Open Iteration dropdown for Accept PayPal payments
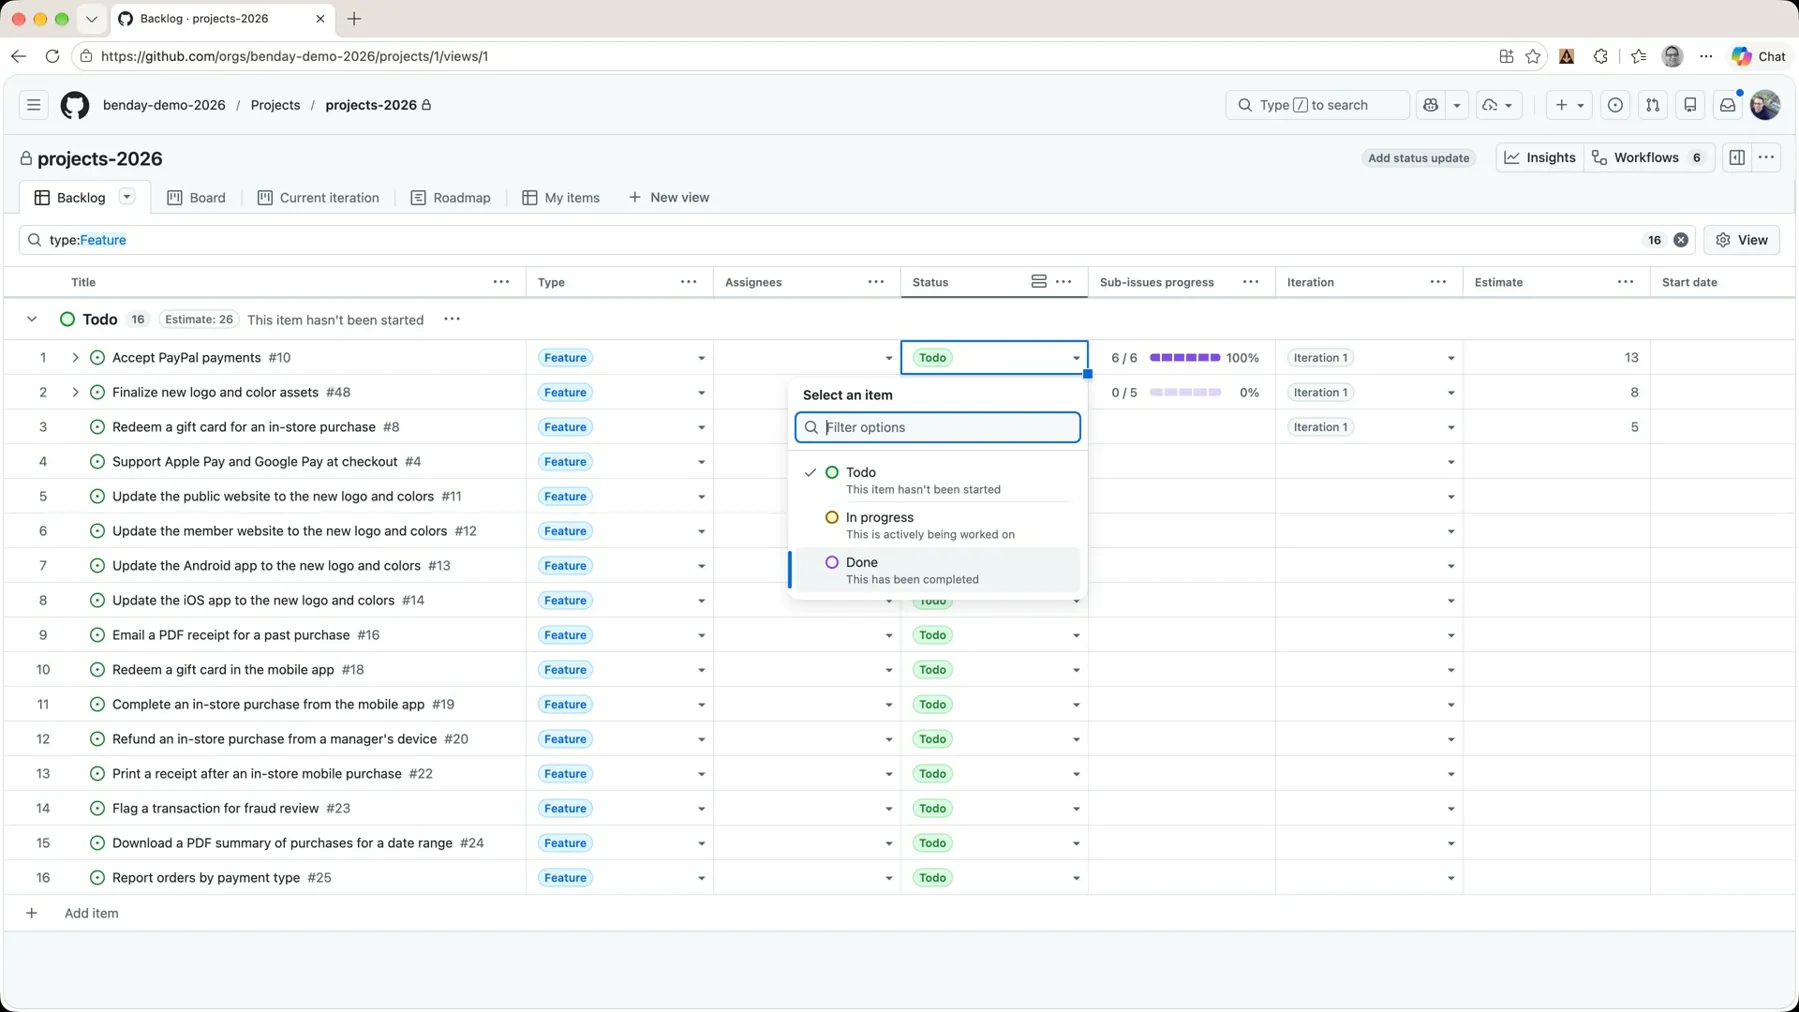The image size is (1799, 1012). click(1451, 358)
